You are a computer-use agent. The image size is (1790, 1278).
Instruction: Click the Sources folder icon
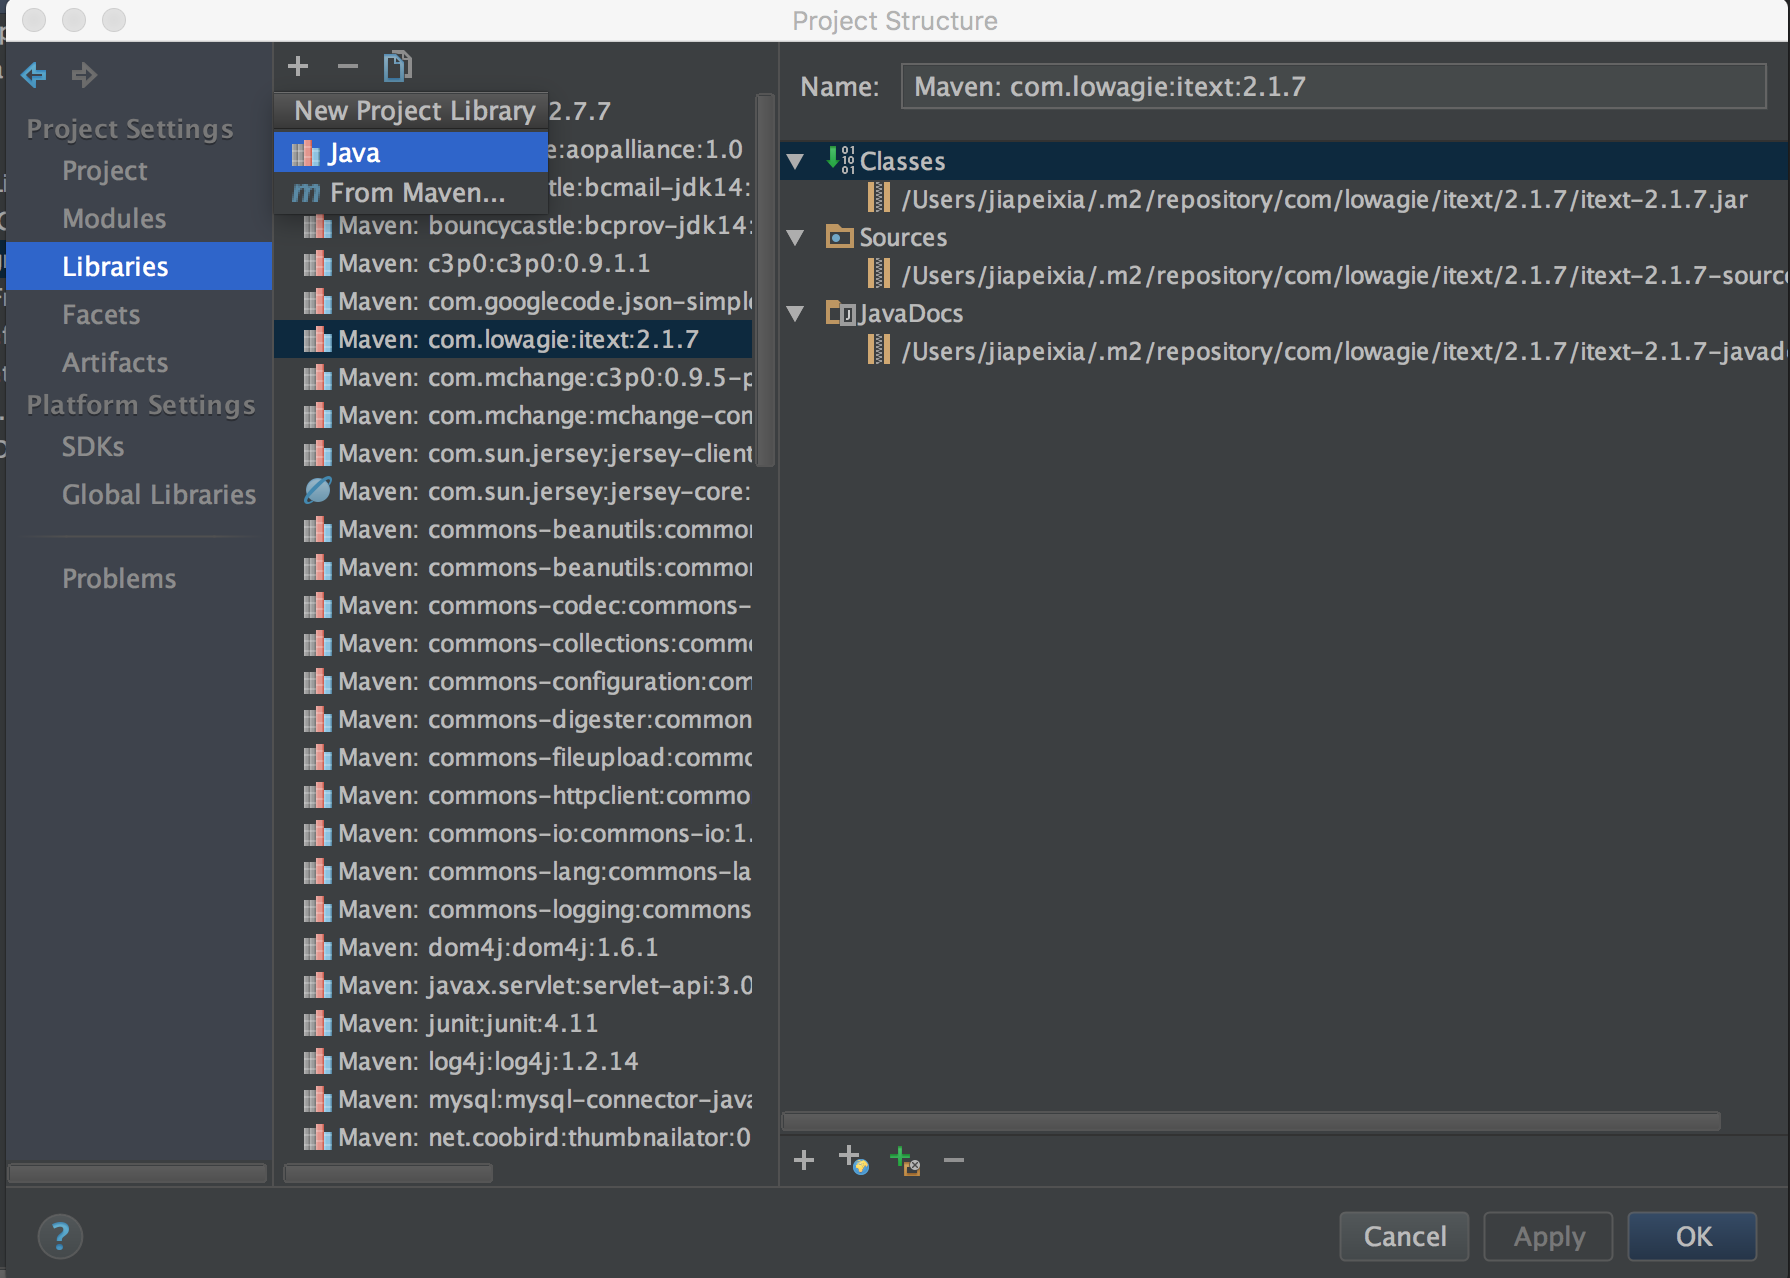point(839,237)
